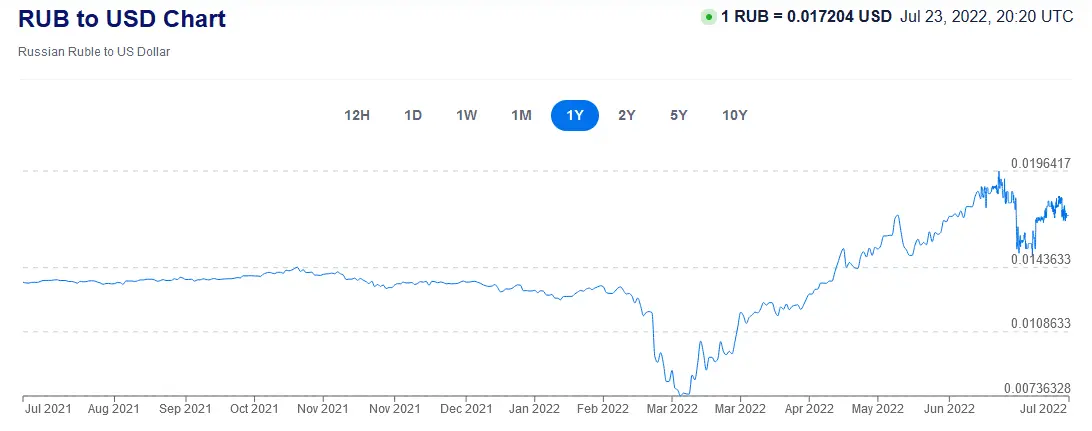
Task: Click the 0.0108633 y-axis label
Action: (1041, 324)
